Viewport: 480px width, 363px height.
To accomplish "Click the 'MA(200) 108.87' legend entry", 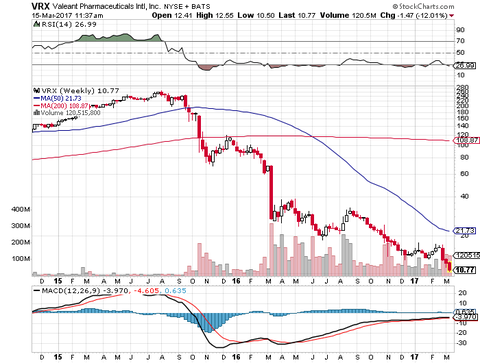I will point(64,106).
